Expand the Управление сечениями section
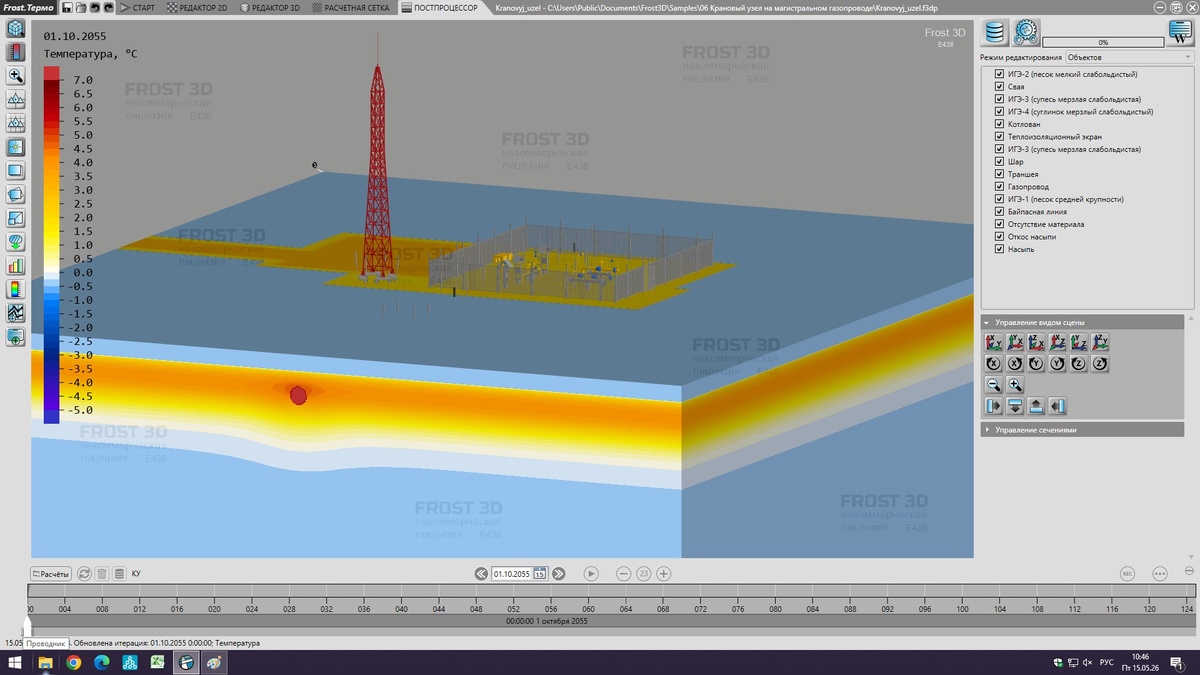This screenshot has height=675, width=1200. (x=1084, y=429)
